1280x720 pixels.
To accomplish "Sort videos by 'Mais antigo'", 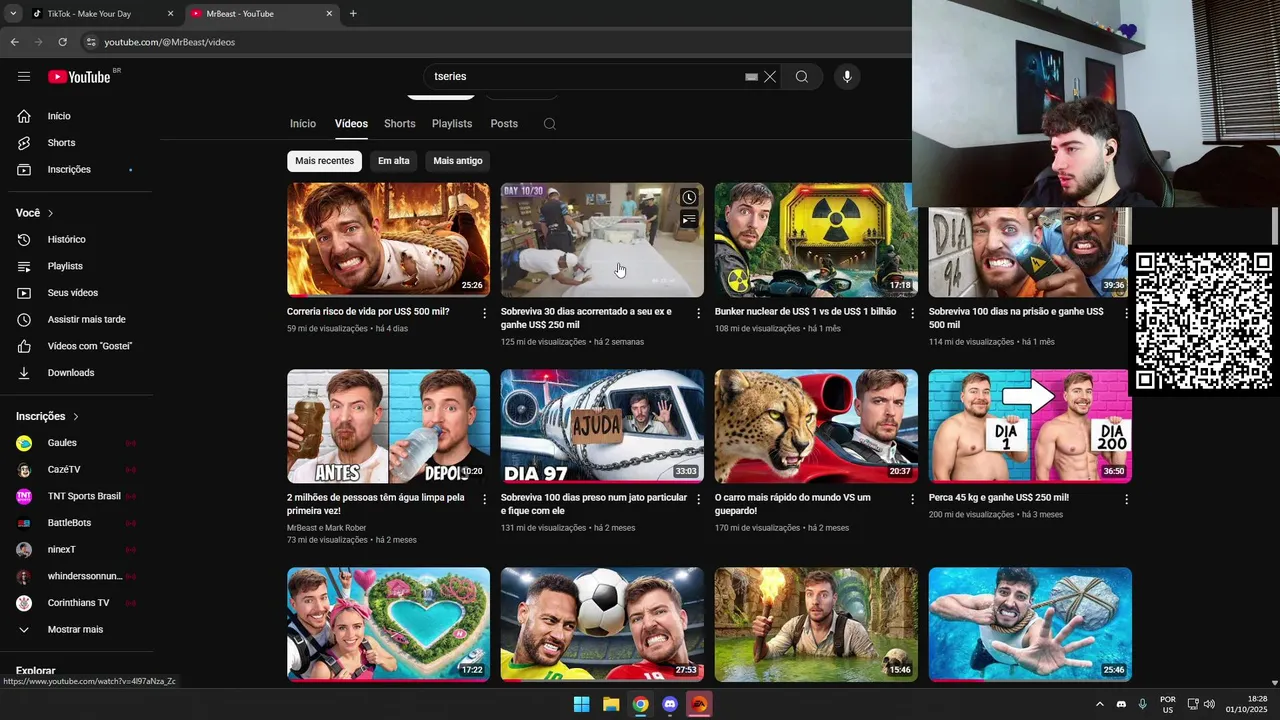I will 458,161.
